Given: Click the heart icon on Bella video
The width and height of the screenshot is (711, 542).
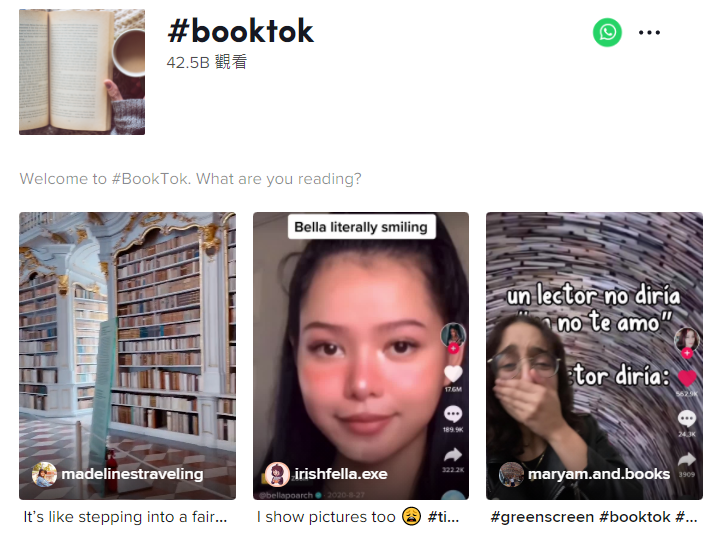Looking at the screenshot, I should (x=453, y=373).
